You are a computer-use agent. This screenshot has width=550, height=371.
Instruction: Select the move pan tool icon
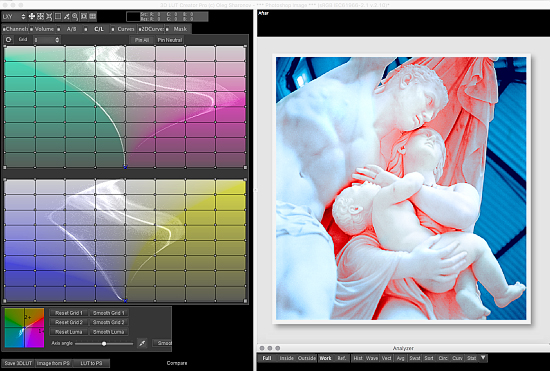(32, 16)
